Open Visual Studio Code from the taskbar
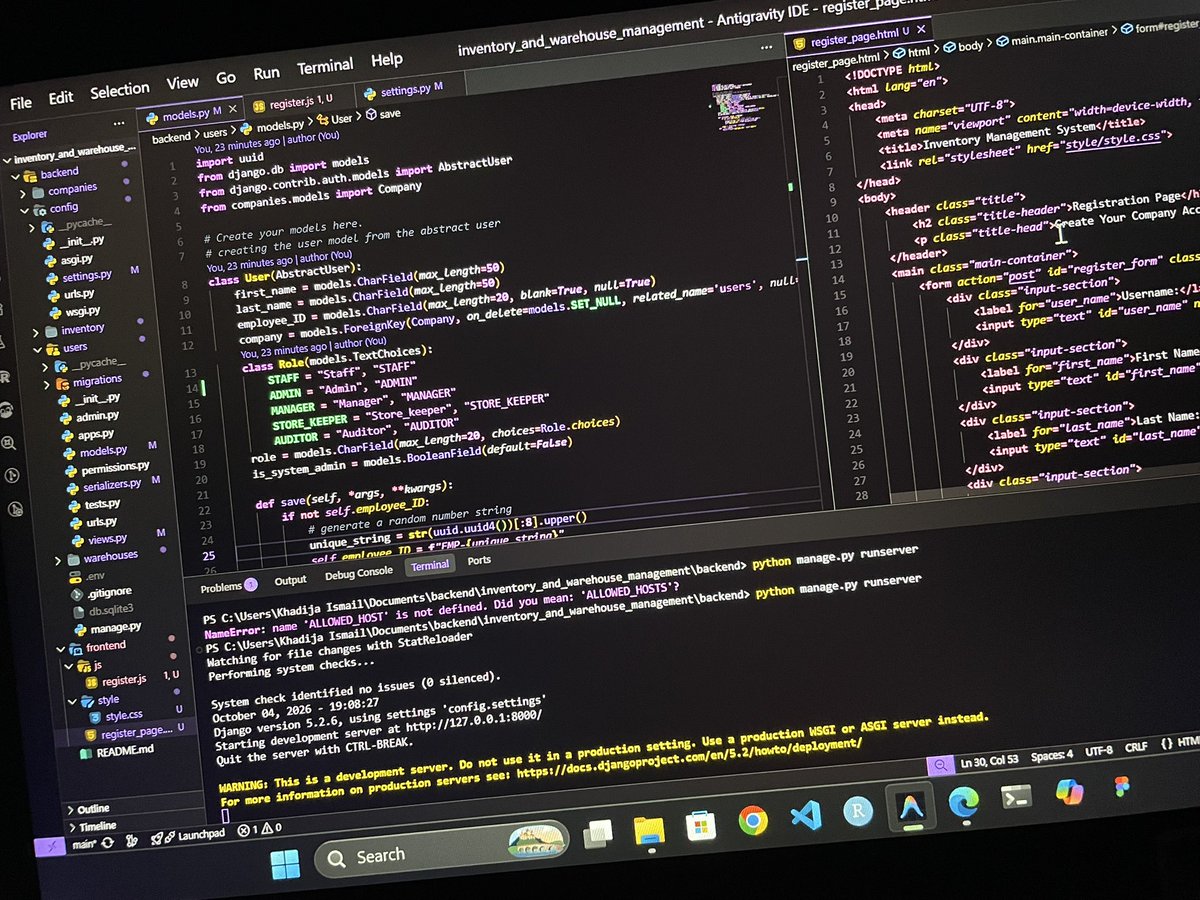The height and width of the screenshot is (900, 1200). [805, 815]
